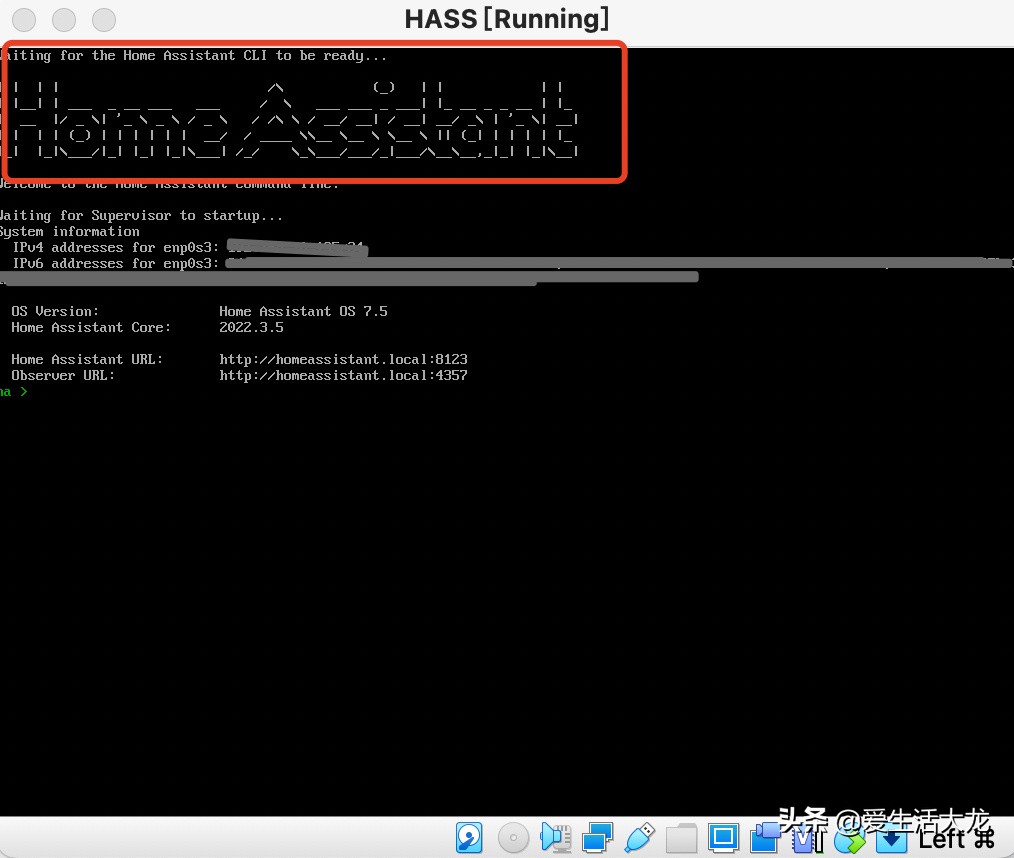Open the shared folders indicator
The image size is (1014, 858).
tap(682, 837)
